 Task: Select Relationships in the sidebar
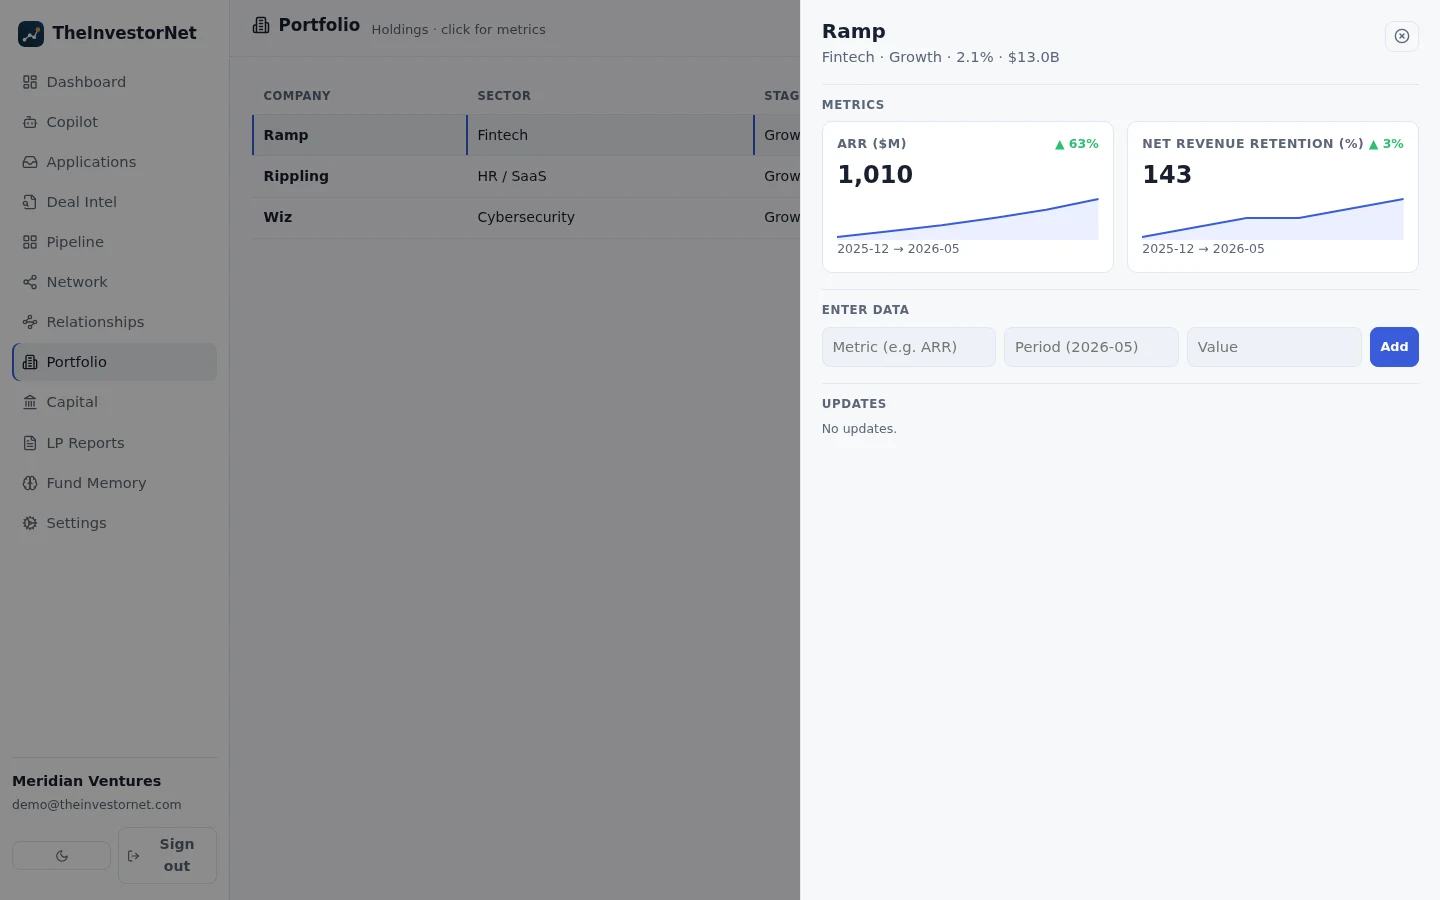114,322
